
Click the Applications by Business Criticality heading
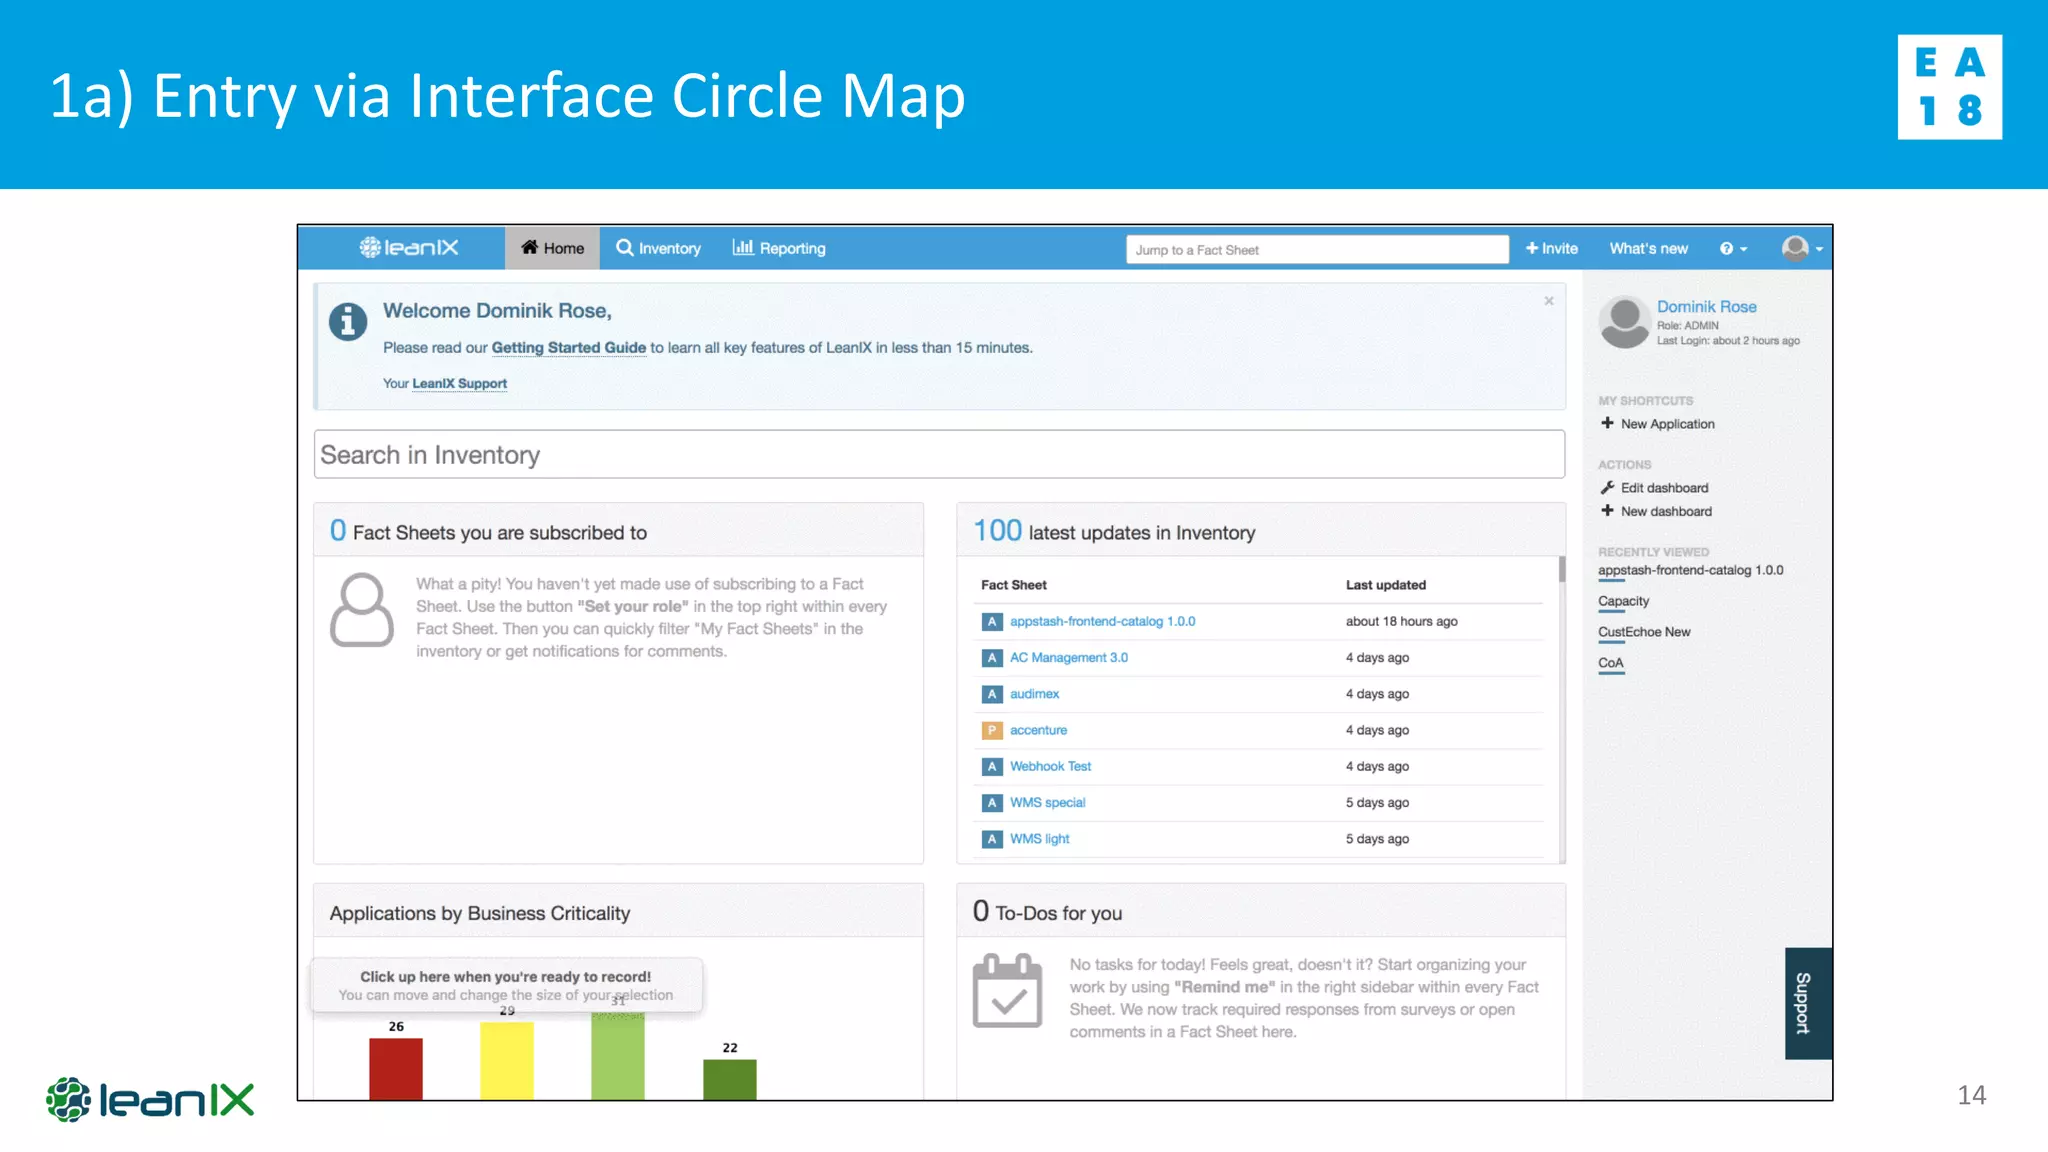click(480, 913)
